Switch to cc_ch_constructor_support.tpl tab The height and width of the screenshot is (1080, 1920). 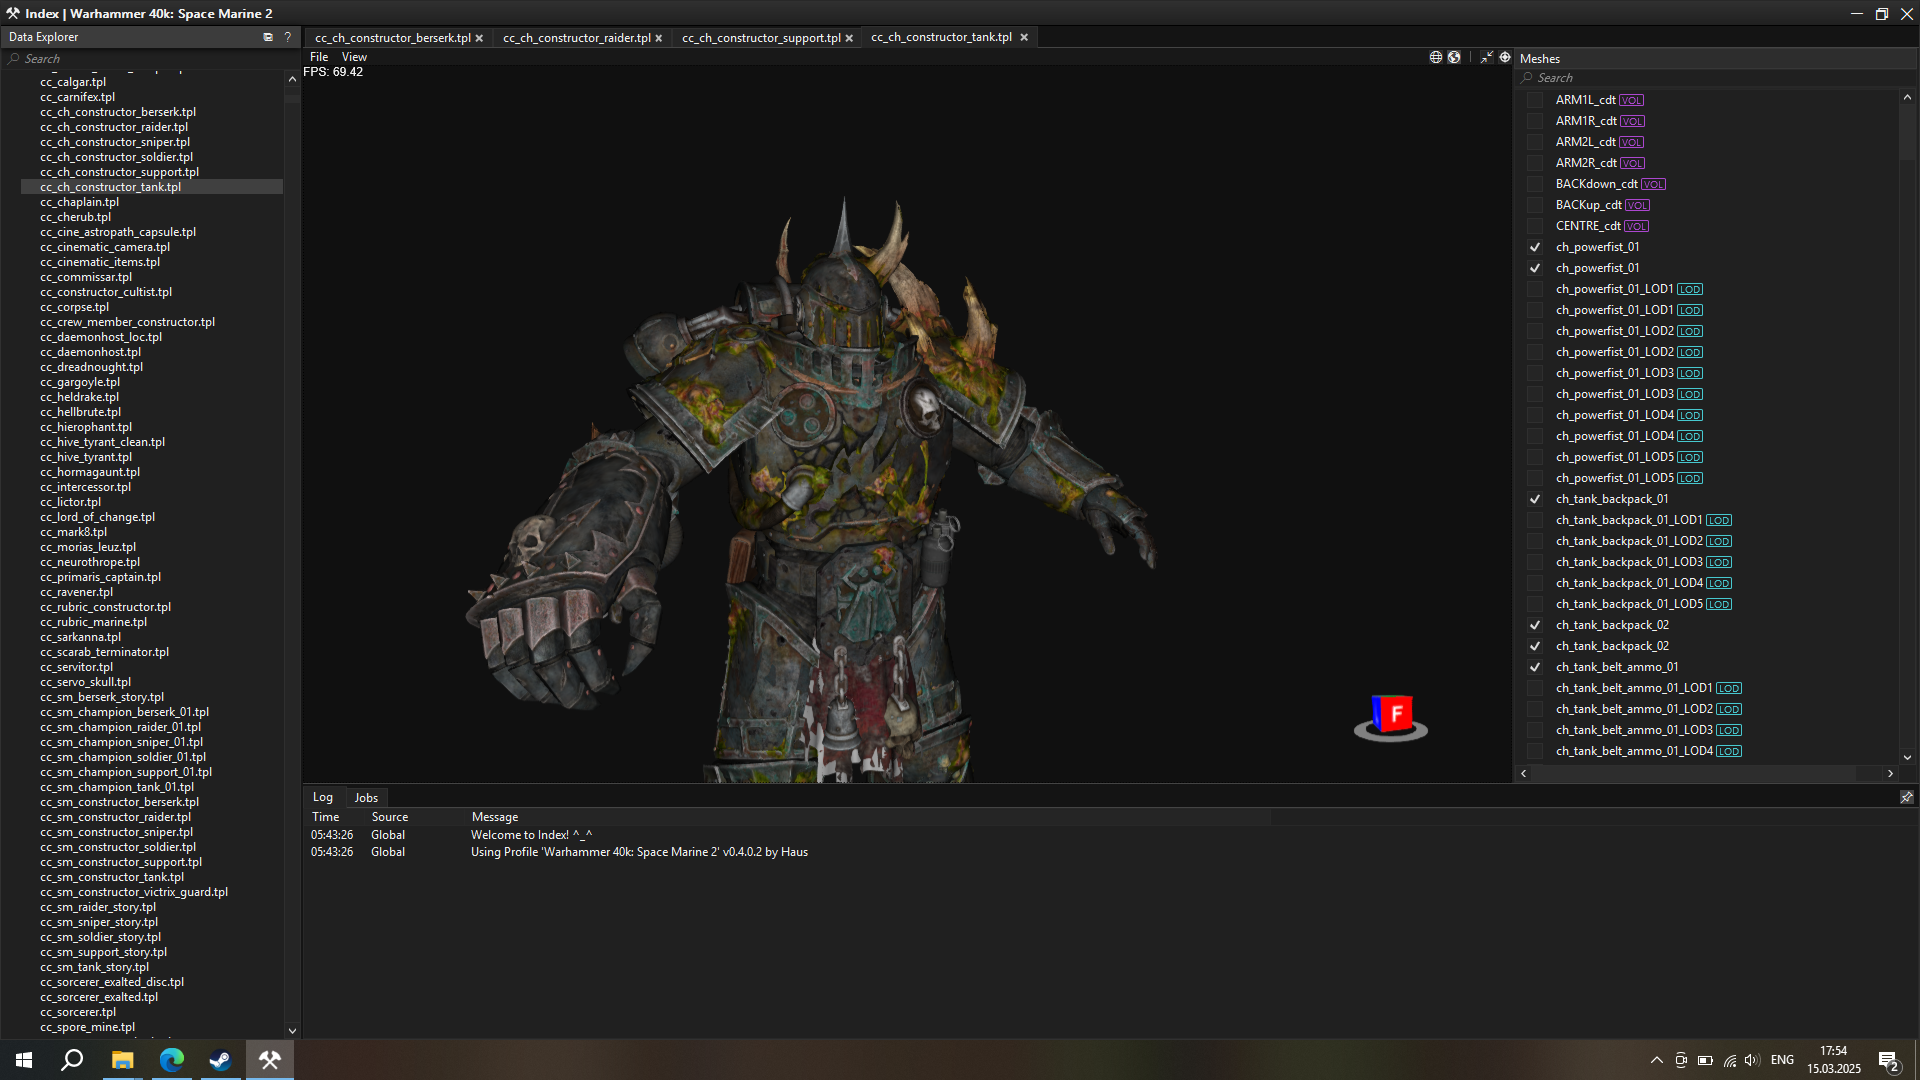[x=761, y=38]
